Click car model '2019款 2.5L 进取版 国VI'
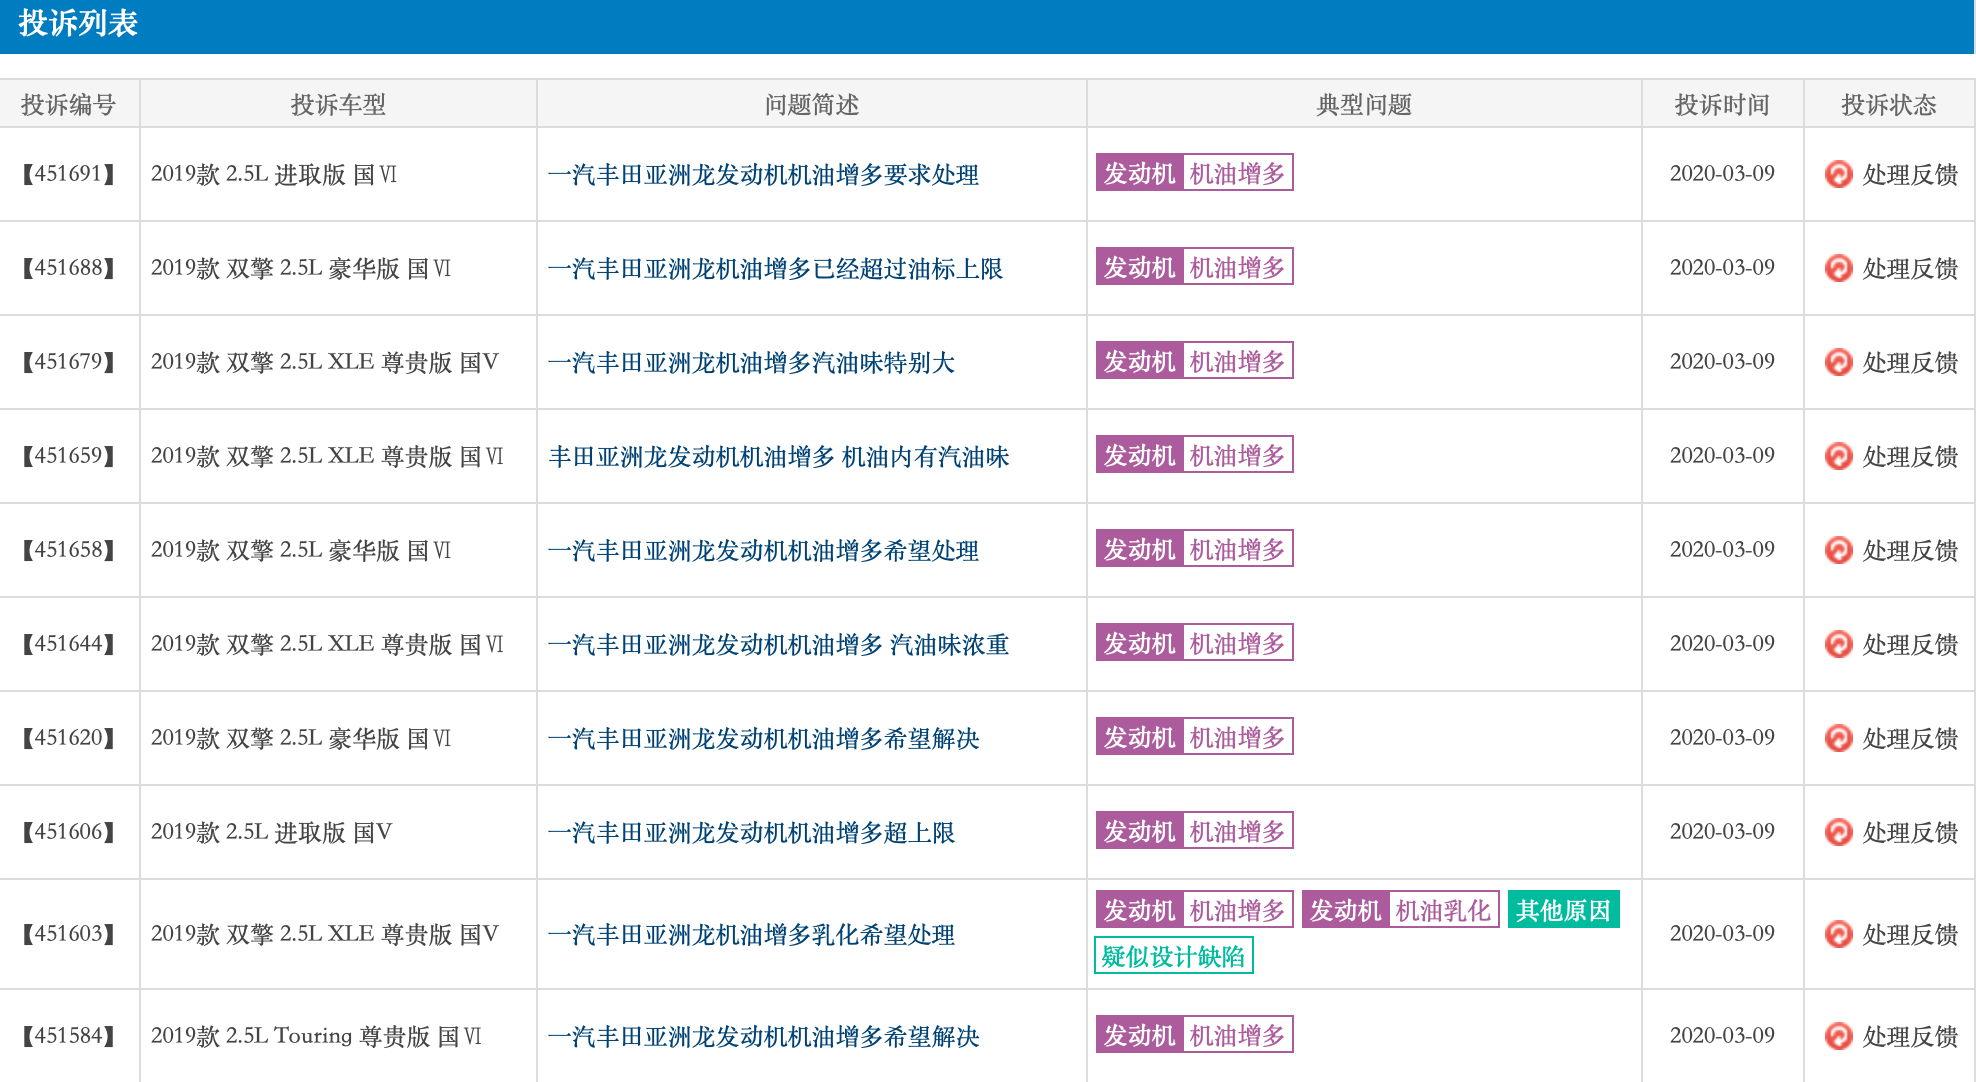Viewport: 1976px width, 1082px height. pyautogui.click(x=274, y=174)
